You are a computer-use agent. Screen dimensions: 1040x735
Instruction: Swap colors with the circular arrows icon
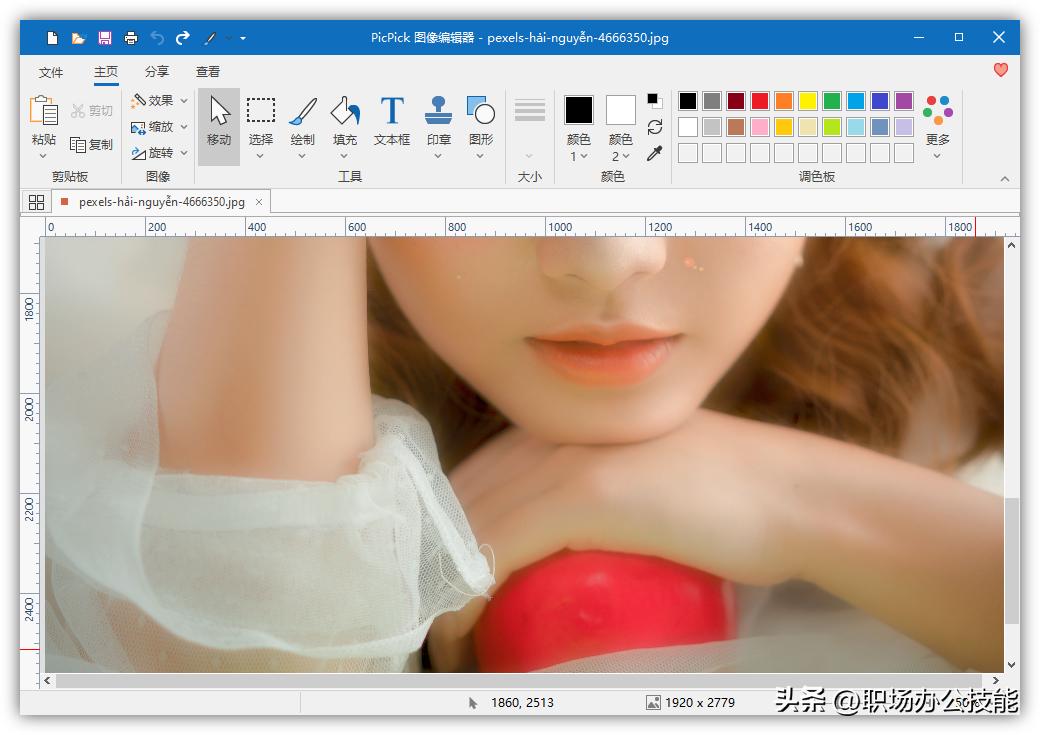[655, 127]
